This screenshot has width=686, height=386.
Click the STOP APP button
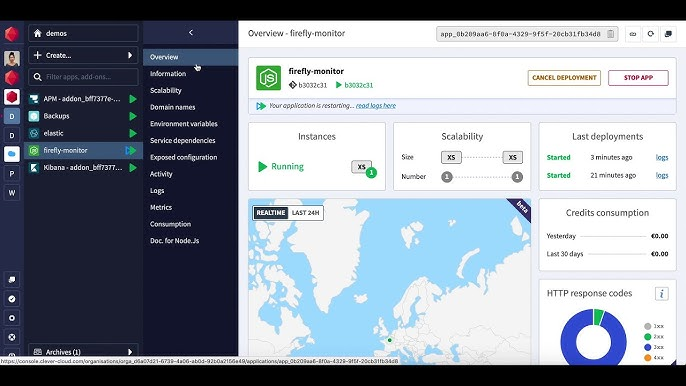638,78
